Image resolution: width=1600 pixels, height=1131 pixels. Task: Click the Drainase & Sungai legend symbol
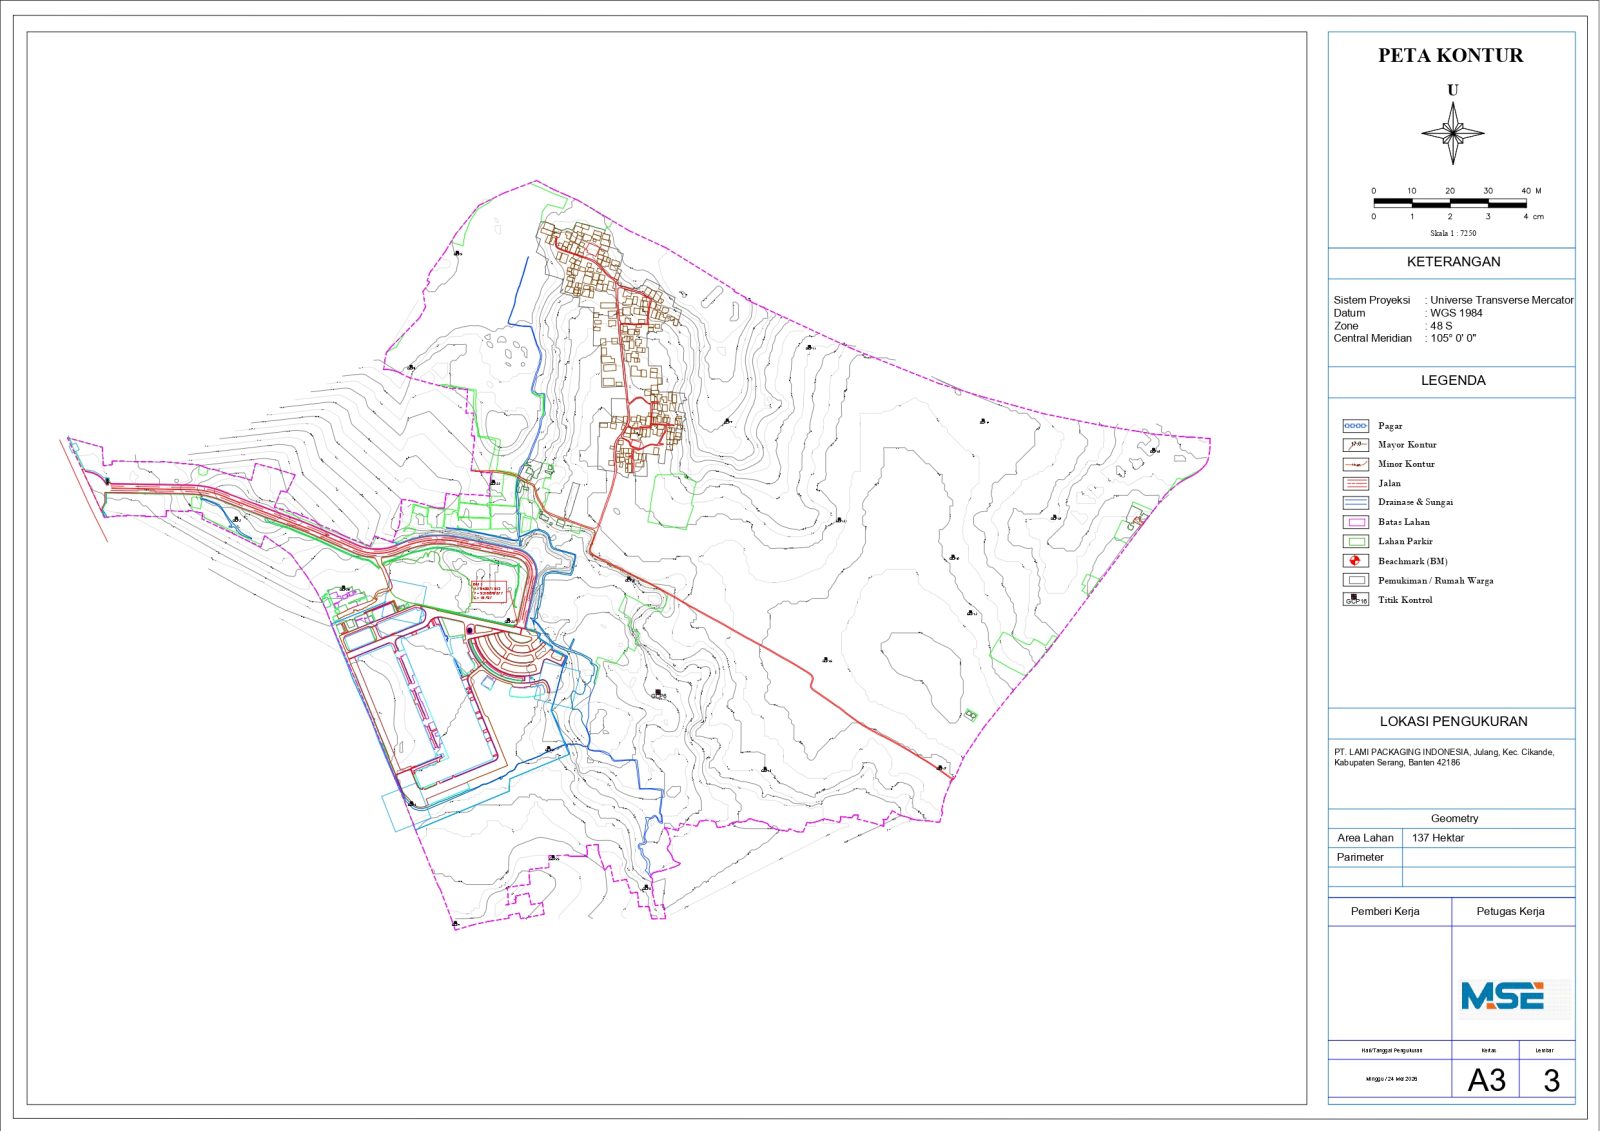coord(1356,502)
